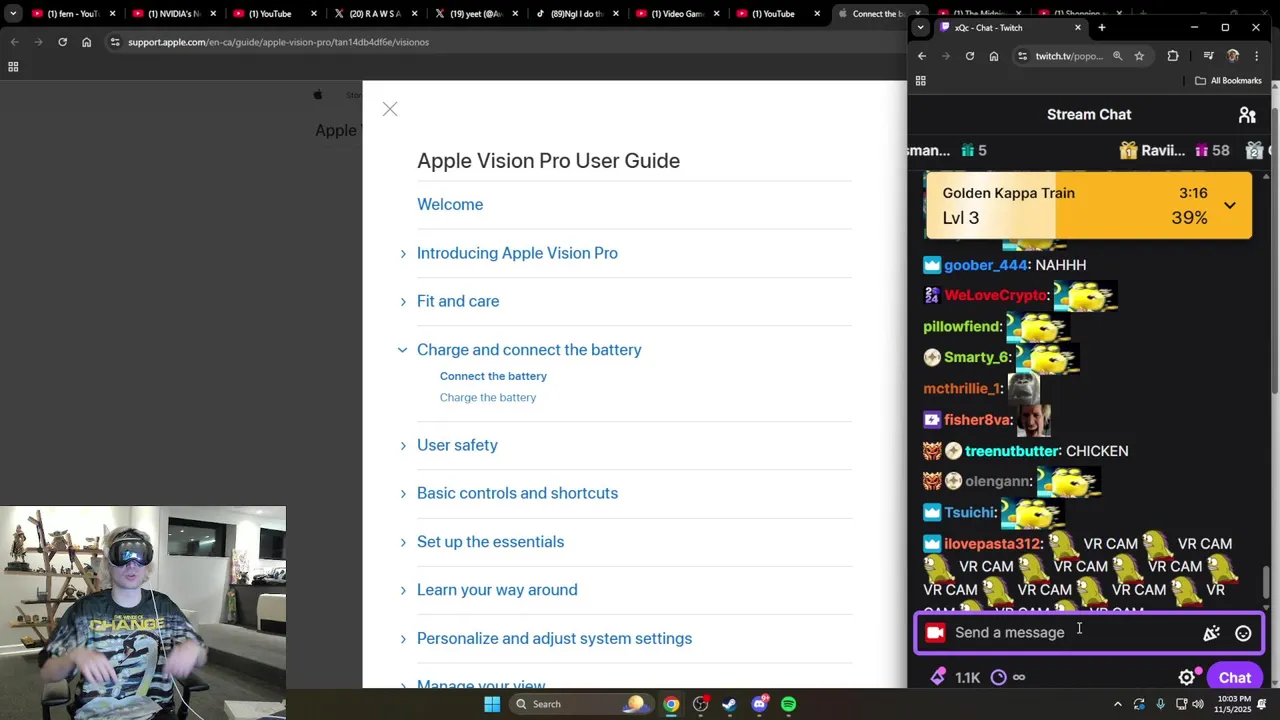The image size is (1280, 720).
Task: Open the Connect the battery page
Action: 493,376
